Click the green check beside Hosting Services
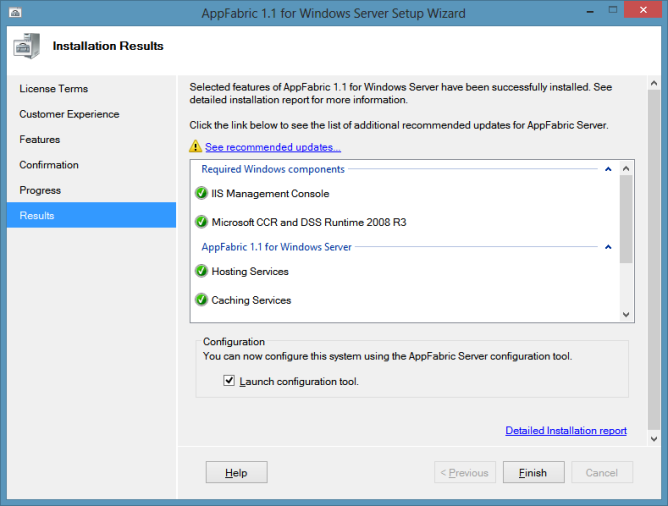 point(202,272)
